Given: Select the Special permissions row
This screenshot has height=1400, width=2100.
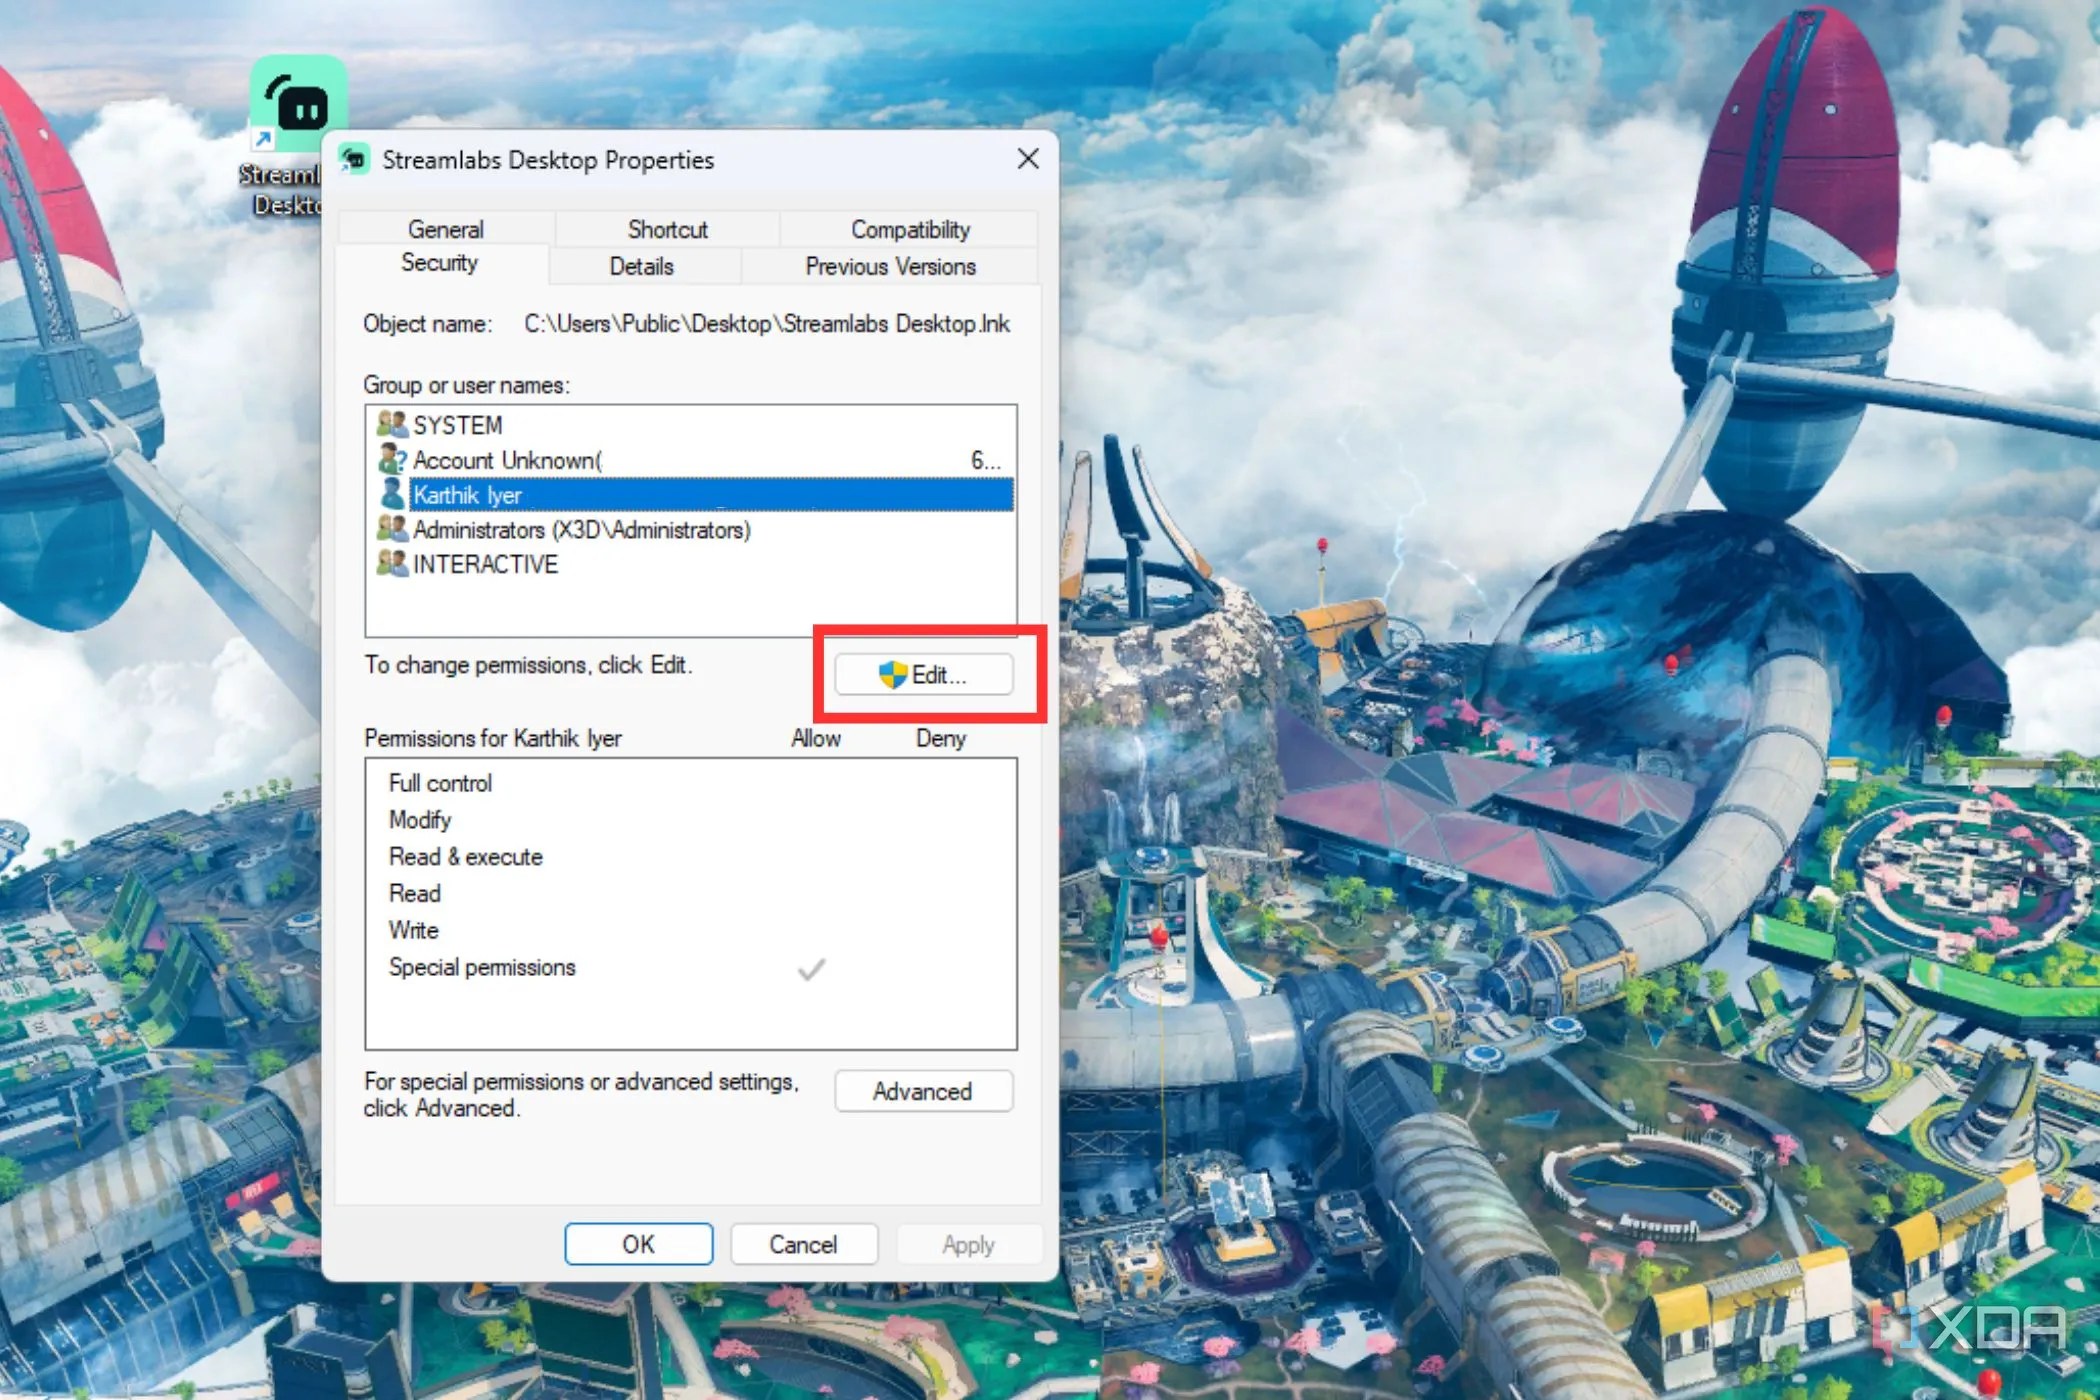Looking at the screenshot, I should click(x=482, y=967).
